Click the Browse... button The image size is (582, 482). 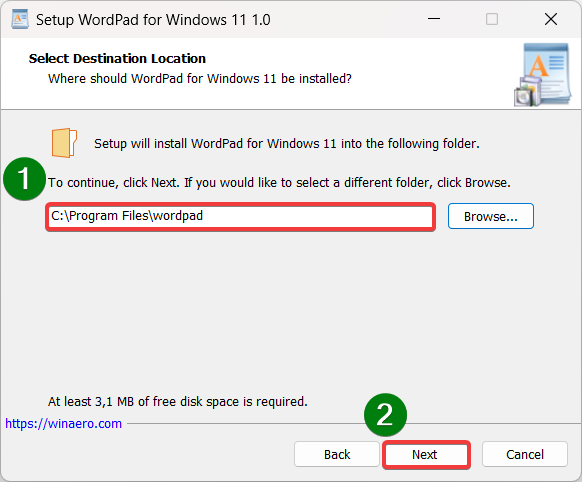click(491, 216)
